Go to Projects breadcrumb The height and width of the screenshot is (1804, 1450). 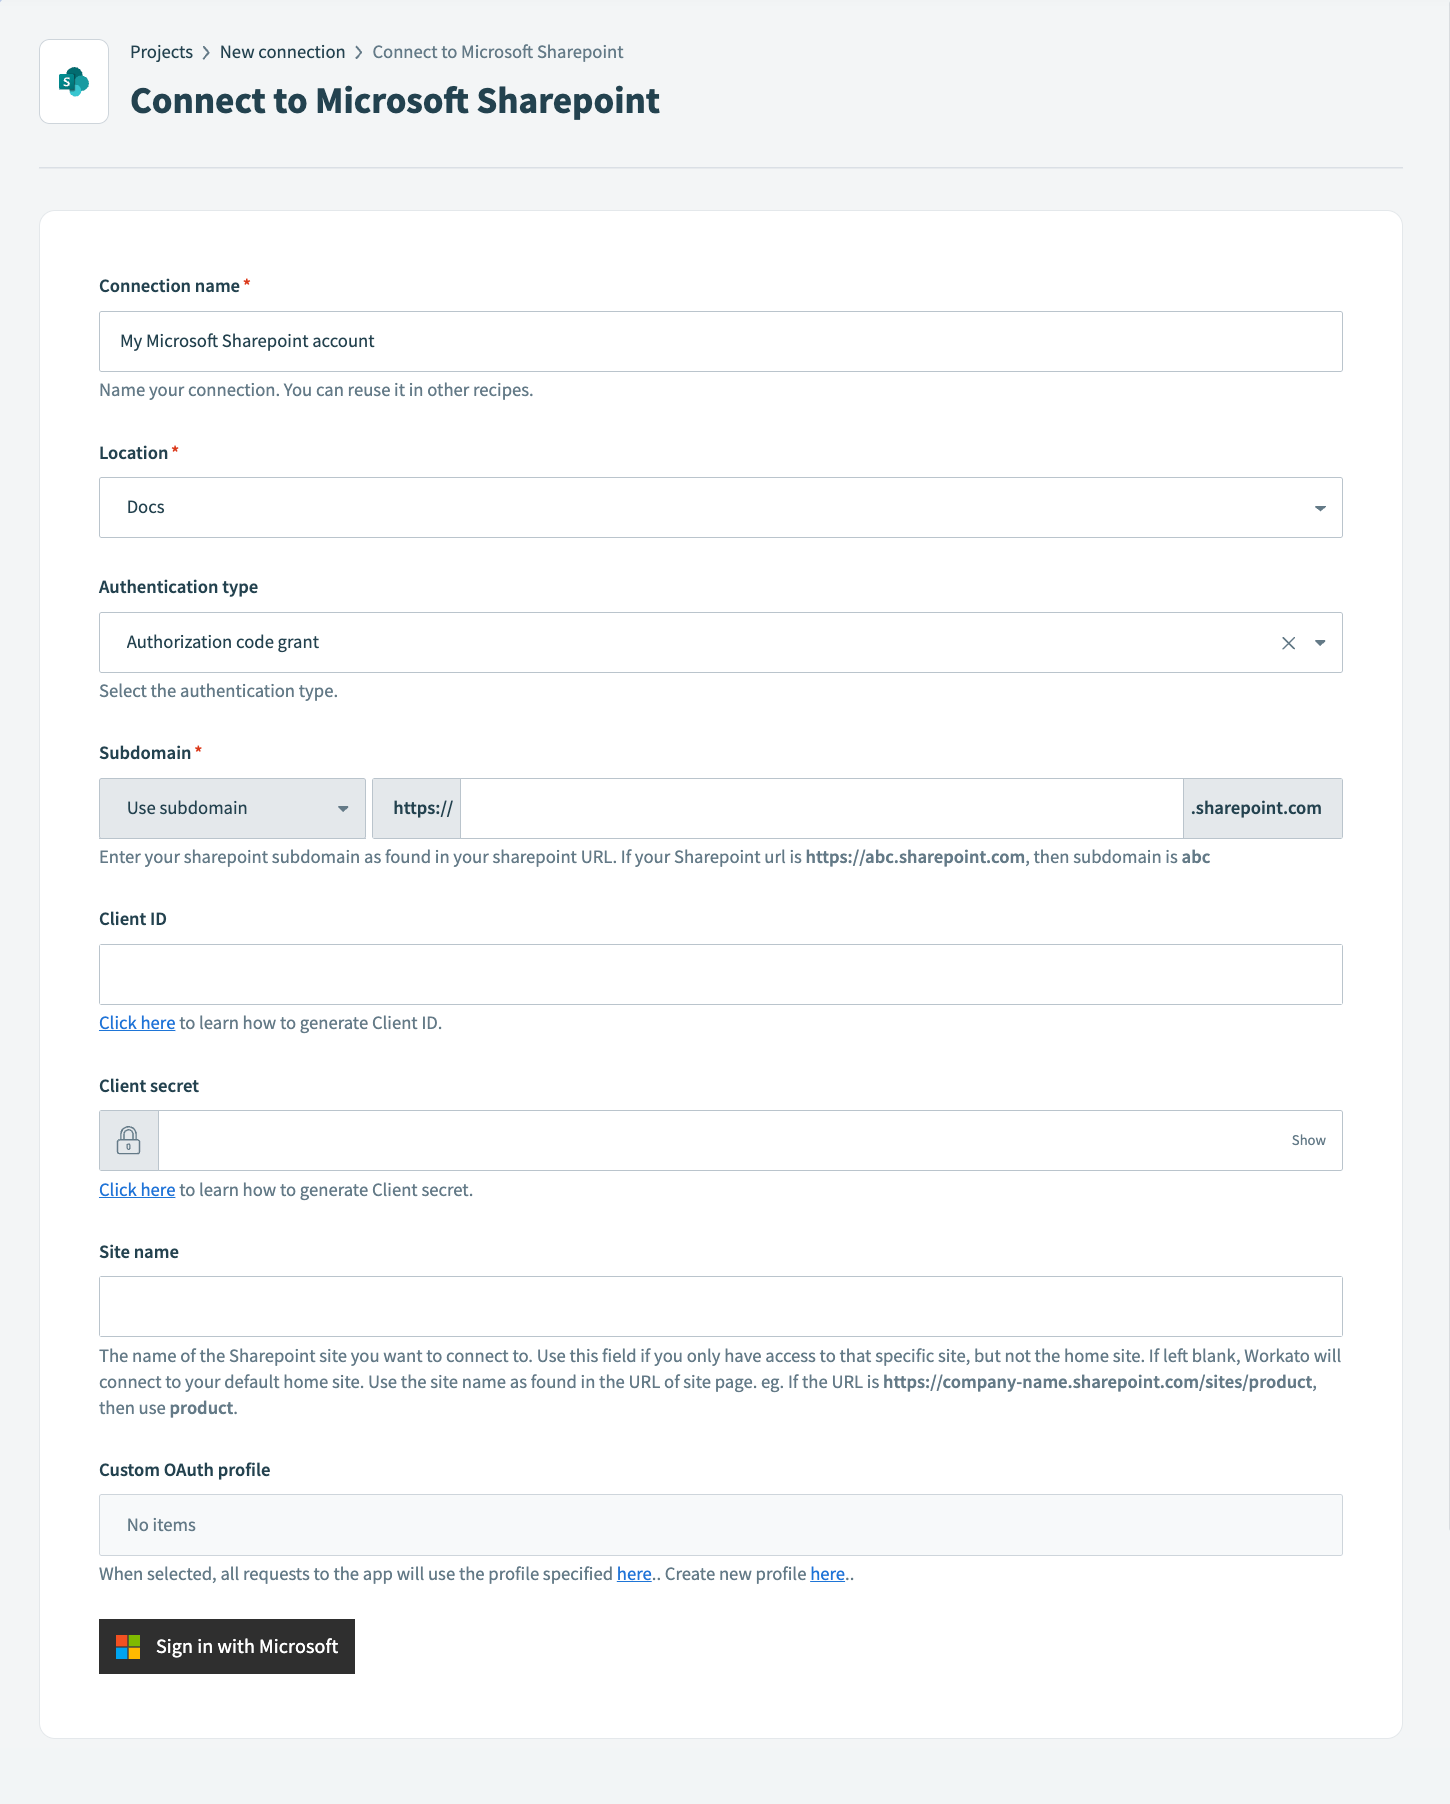coord(161,52)
